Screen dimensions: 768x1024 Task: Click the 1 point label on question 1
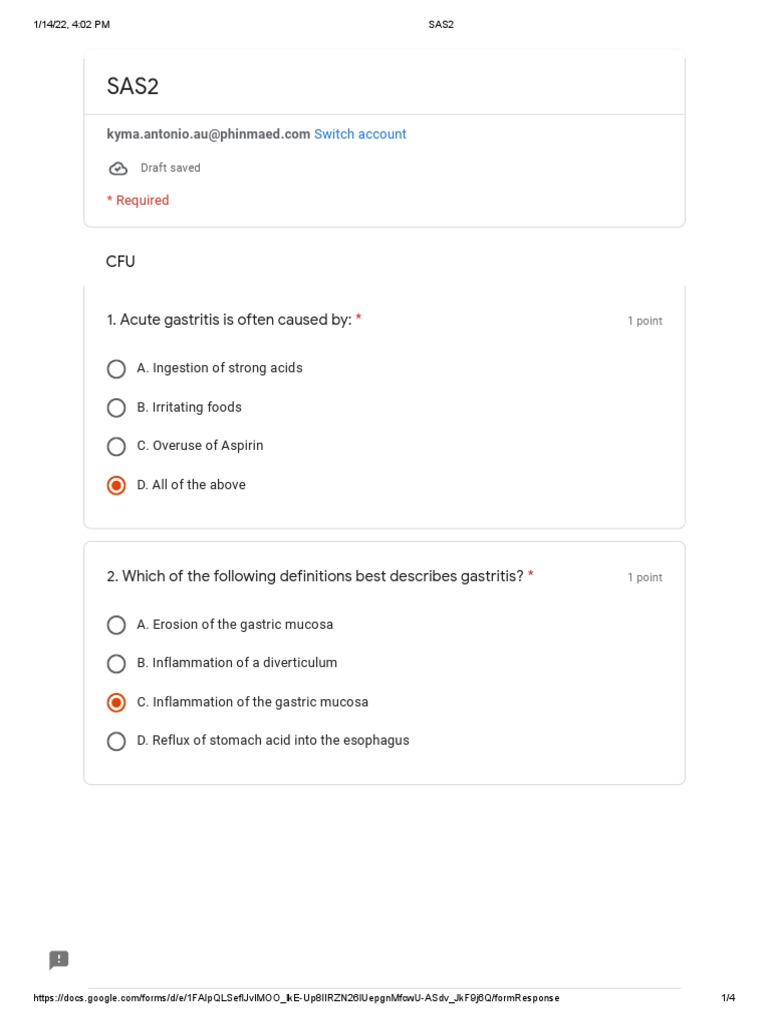tap(644, 321)
